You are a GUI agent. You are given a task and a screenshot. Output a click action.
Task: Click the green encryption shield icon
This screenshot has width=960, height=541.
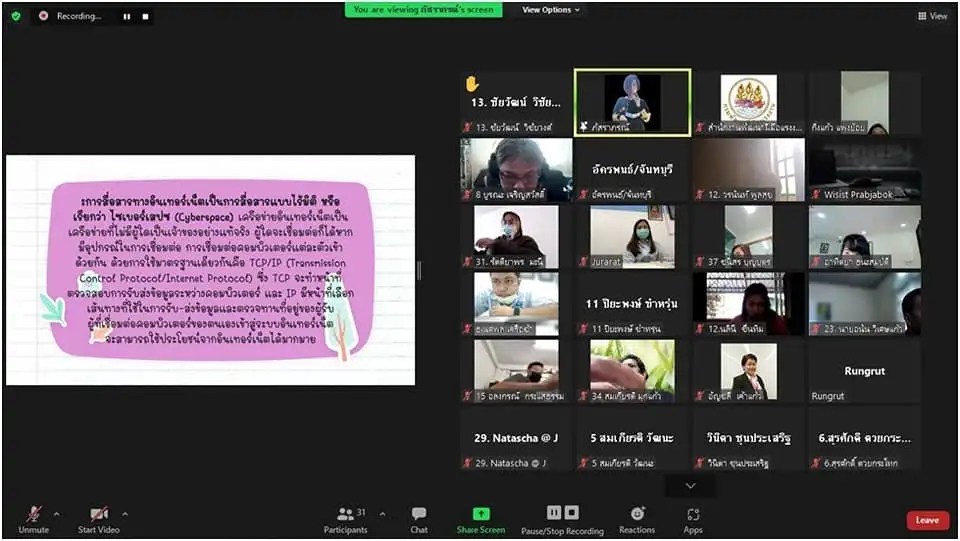point(15,16)
